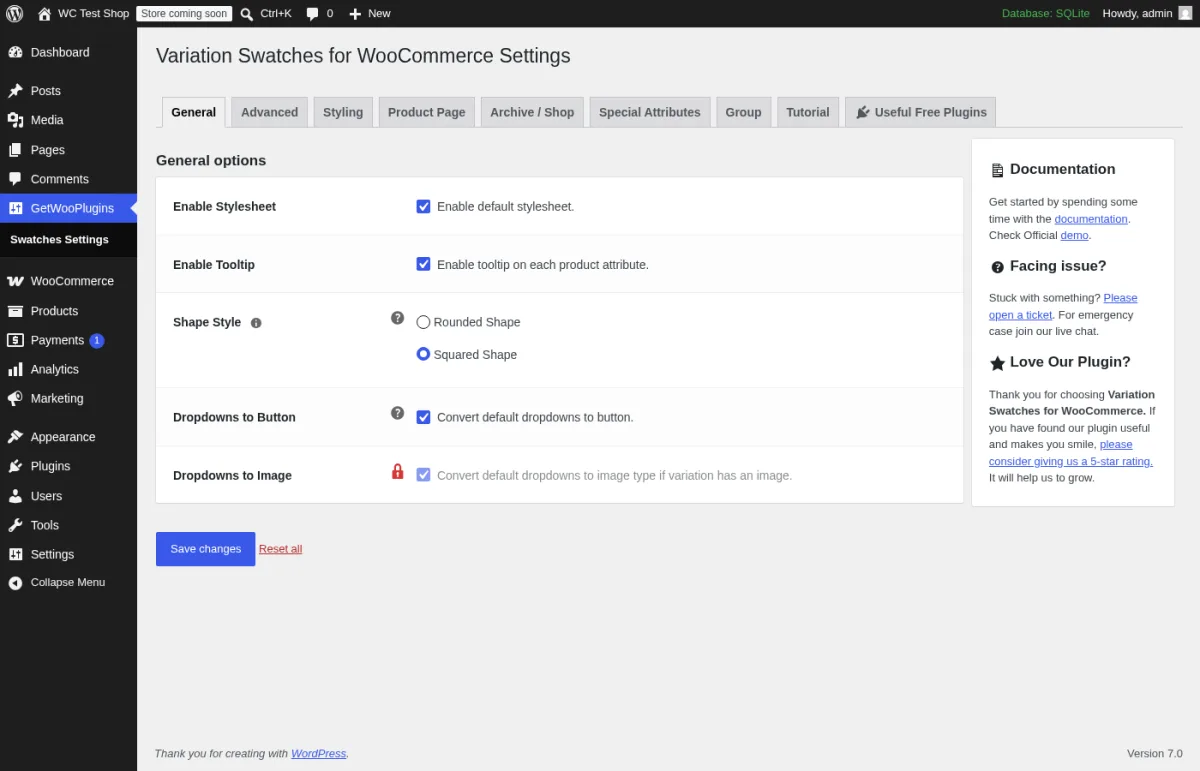Select the Rounded Shape radio button
Screen dimensions: 1200x771
tap(424, 322)
